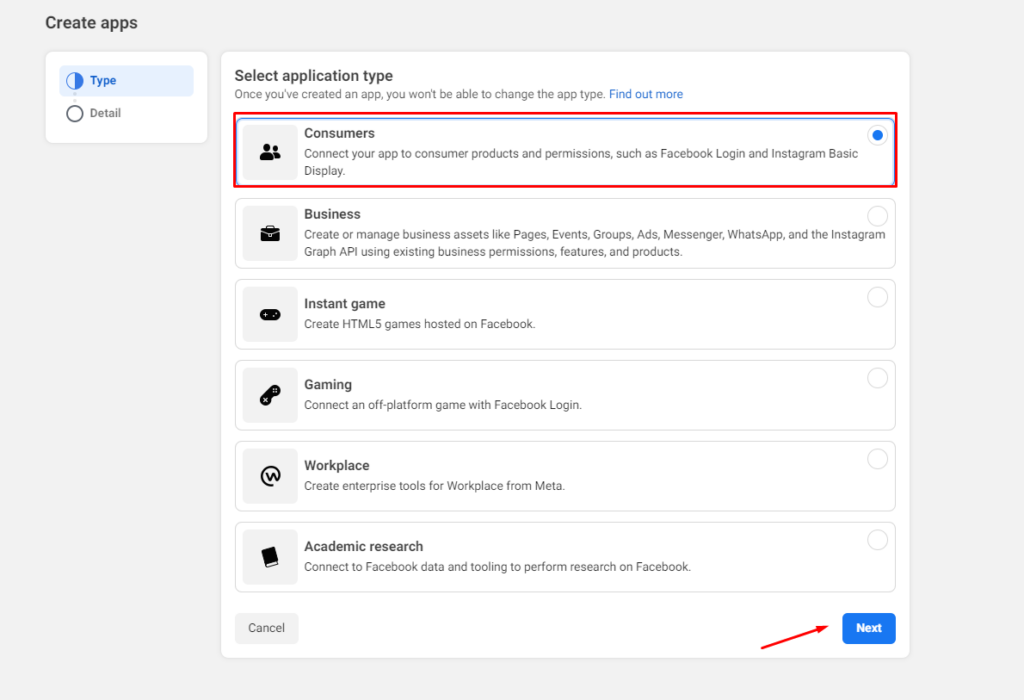This screenshot has height=700, width=1024.
Task: Select the Business radio button
Action: click(877, 215)
